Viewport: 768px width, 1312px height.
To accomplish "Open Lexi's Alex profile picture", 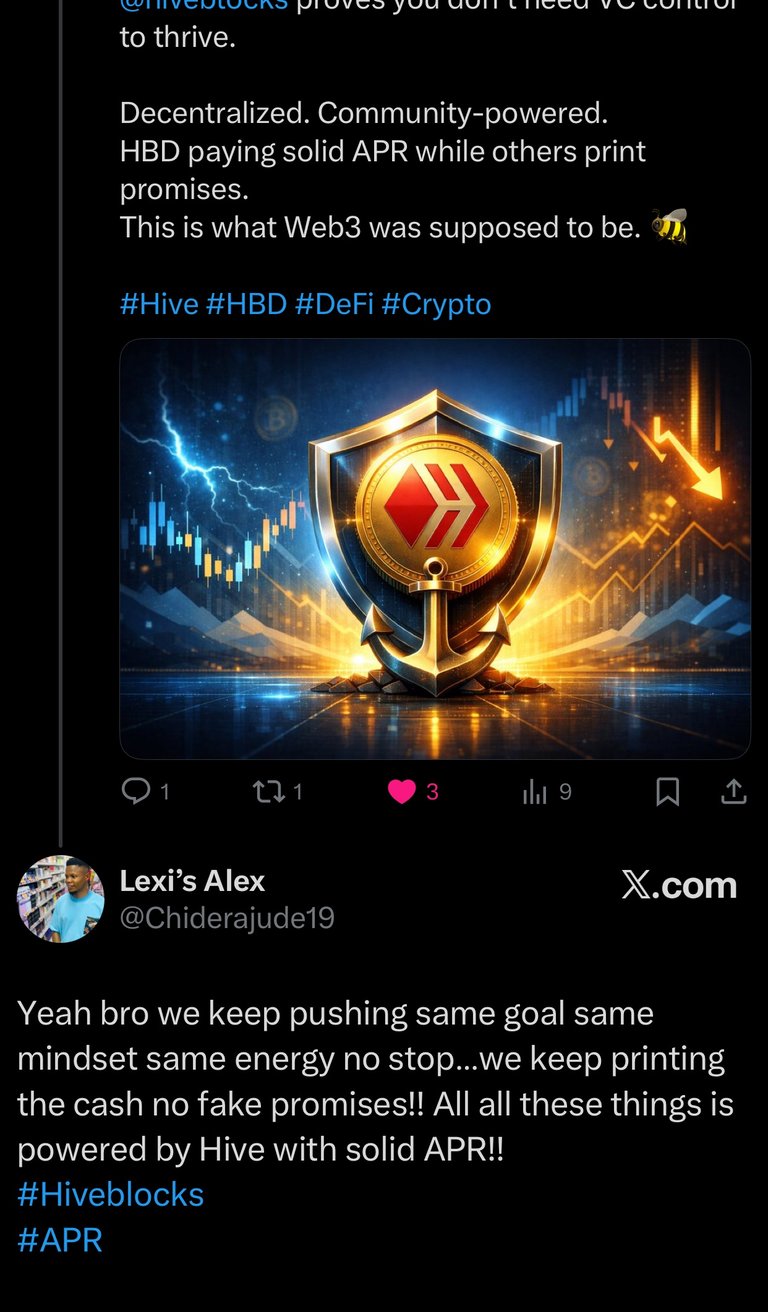I will (61, 899).
